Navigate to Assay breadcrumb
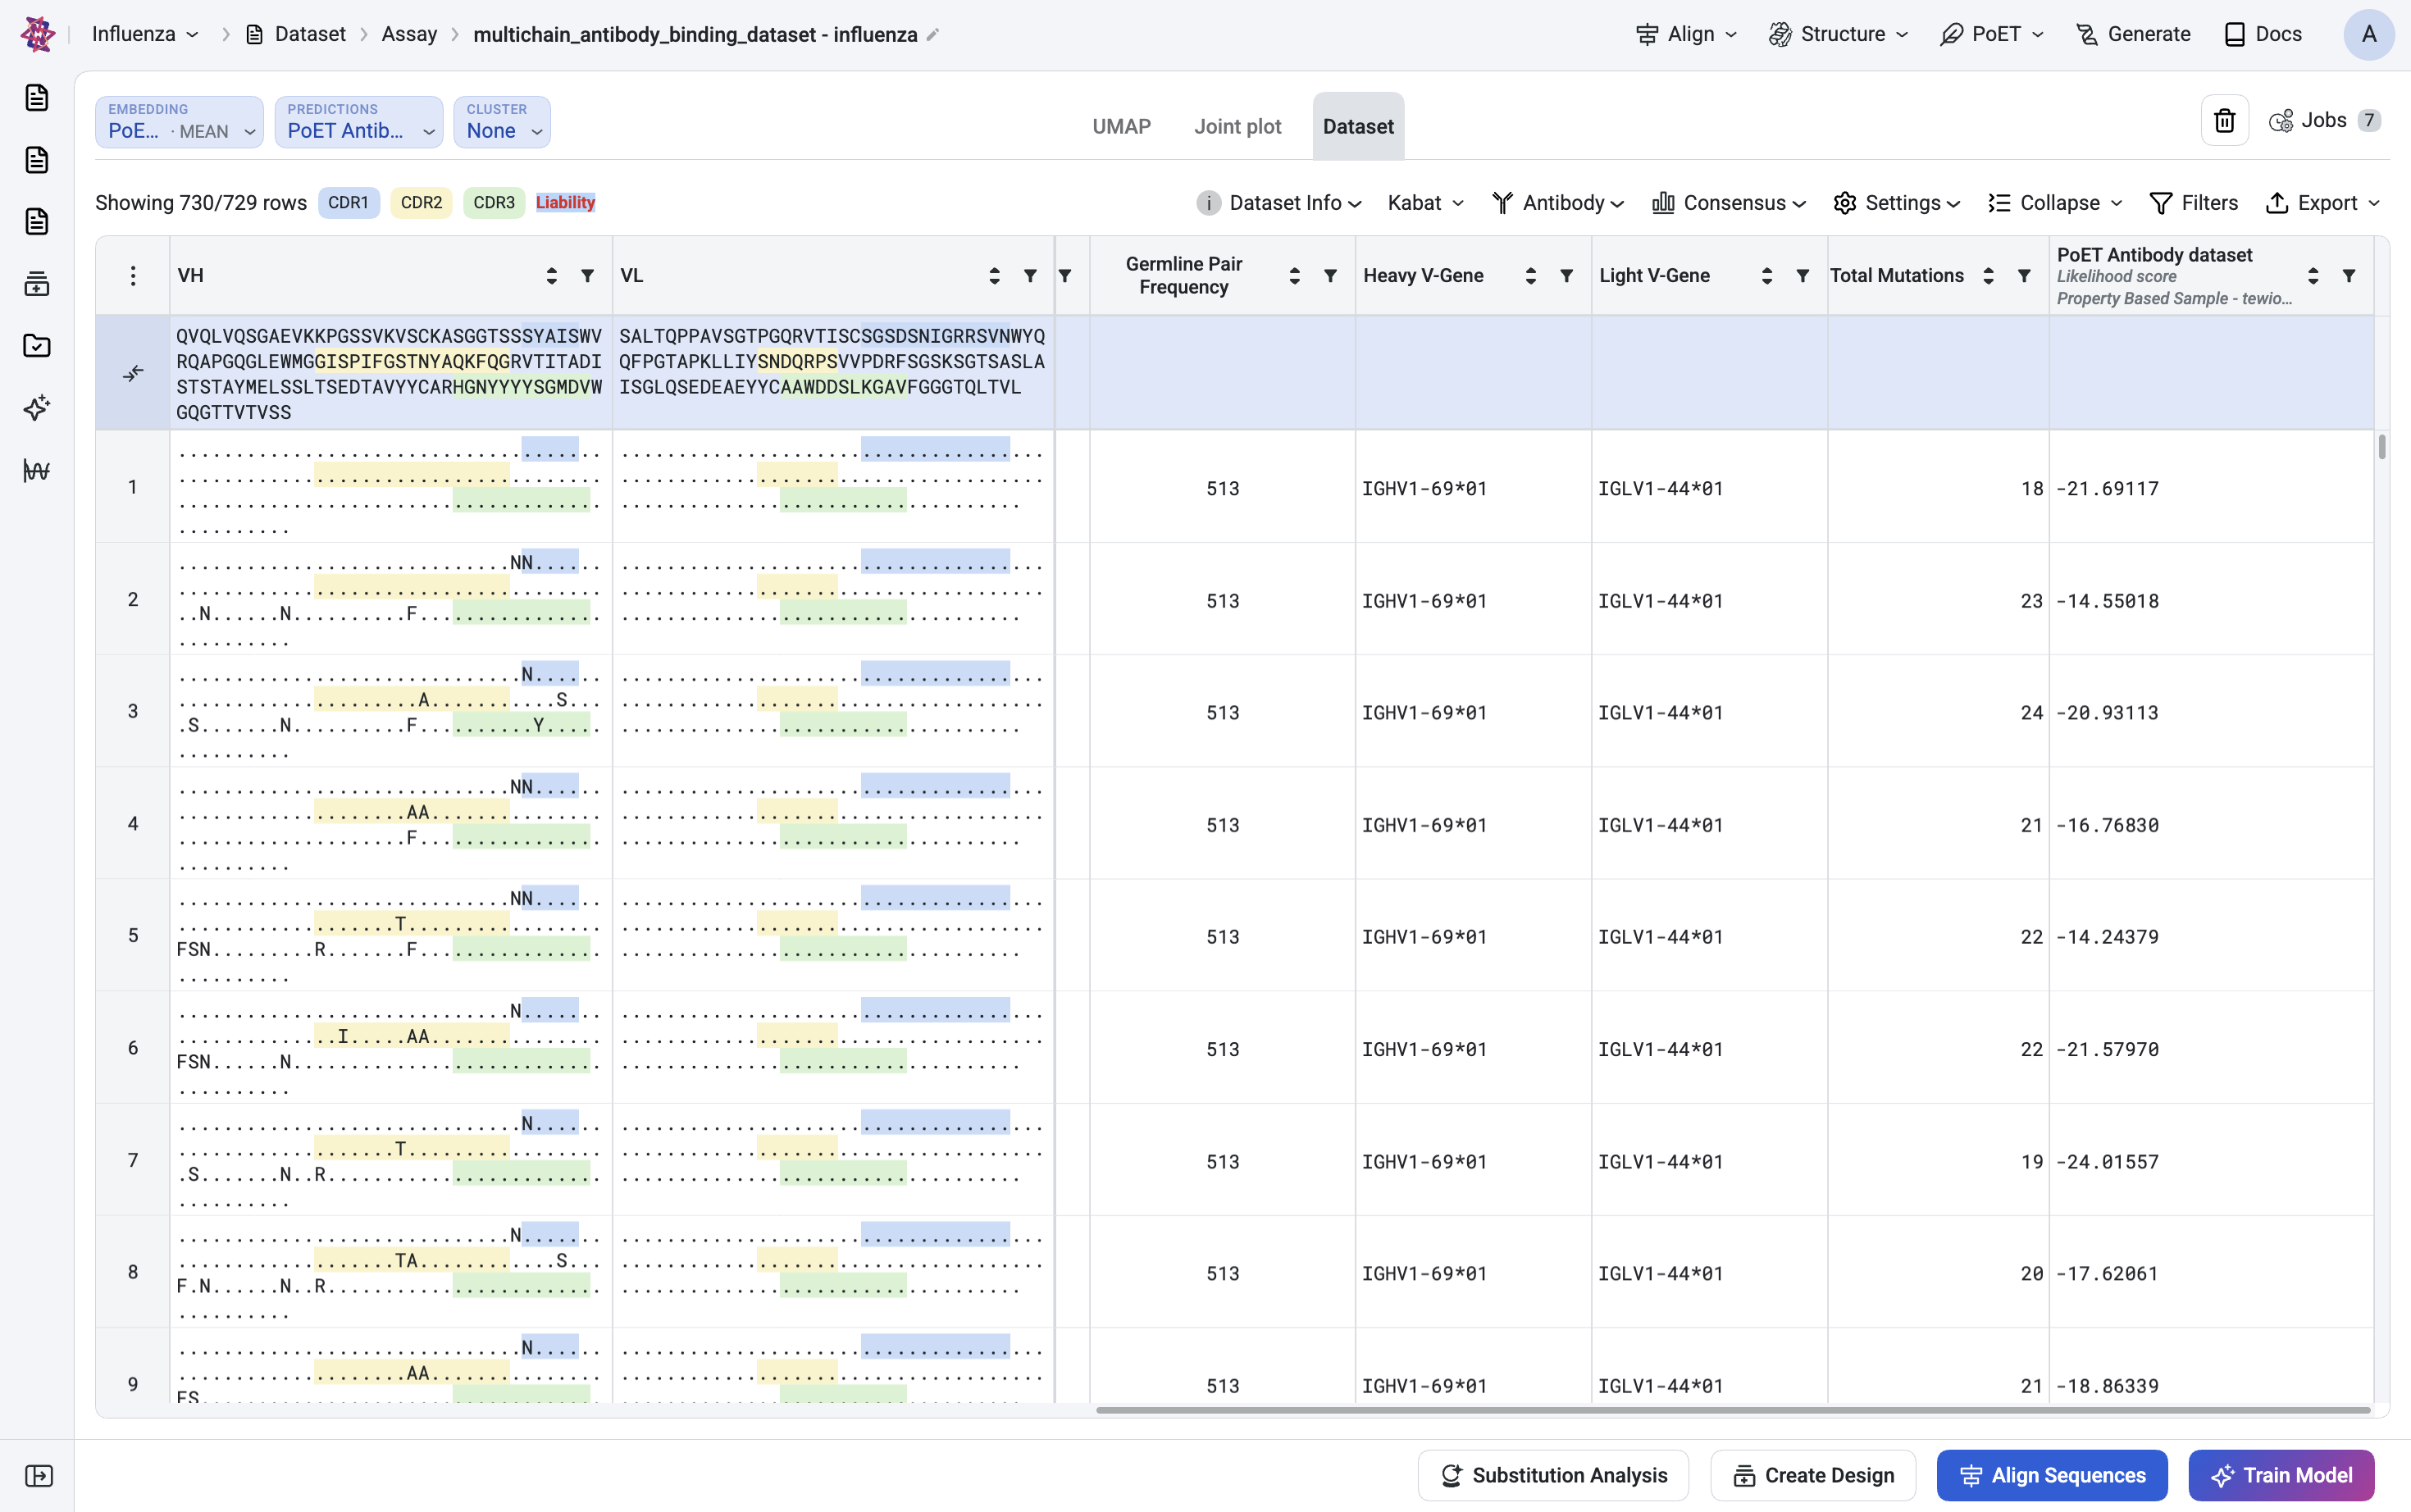The width and height of the screenshot is (2411, 1512). point(409,34)
